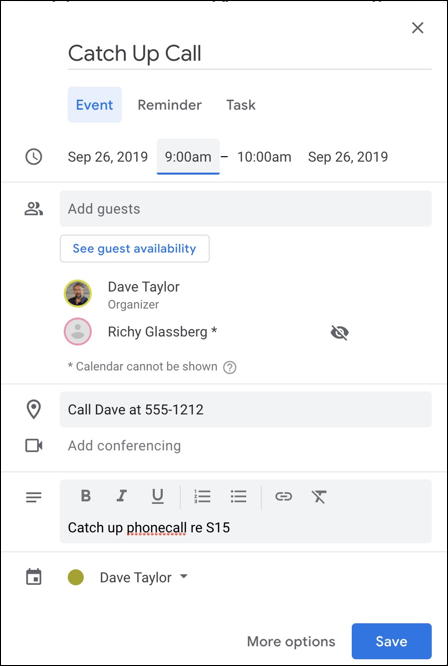Insert a numbered list
This screenshot has width=448, height=666.
pos(202,496)
